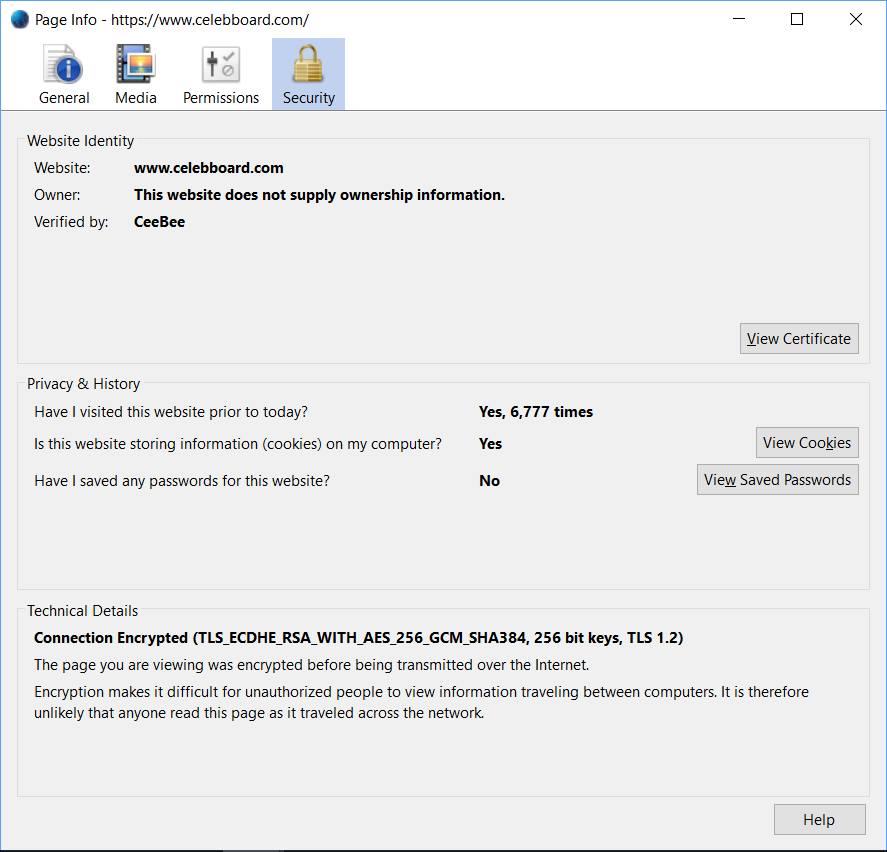Image resolution: width=887 pixels, height=852 pixels.
Task: Click the 'Website:' label
Action: coord(62,168)
